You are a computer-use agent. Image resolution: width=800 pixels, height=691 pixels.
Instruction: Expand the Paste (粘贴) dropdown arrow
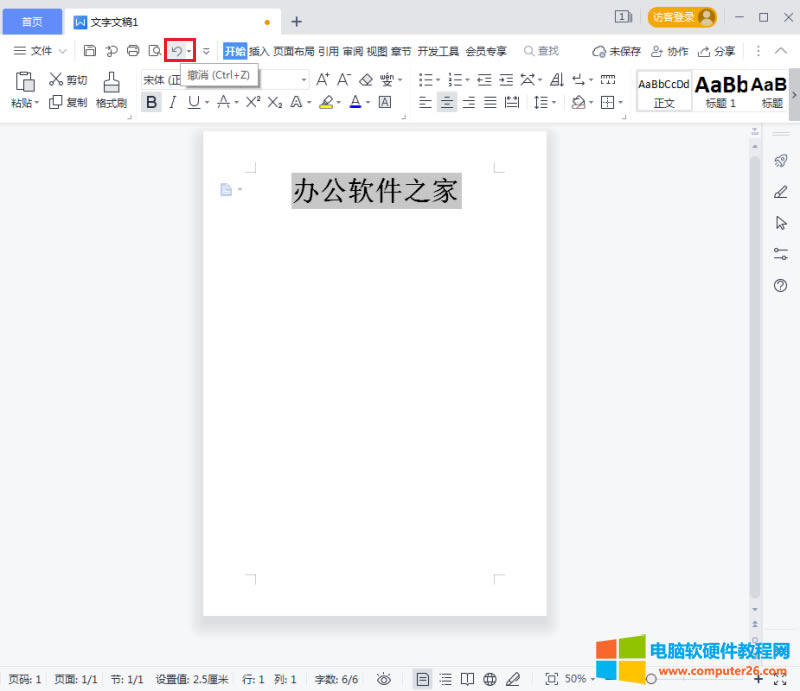click(38, 103)
